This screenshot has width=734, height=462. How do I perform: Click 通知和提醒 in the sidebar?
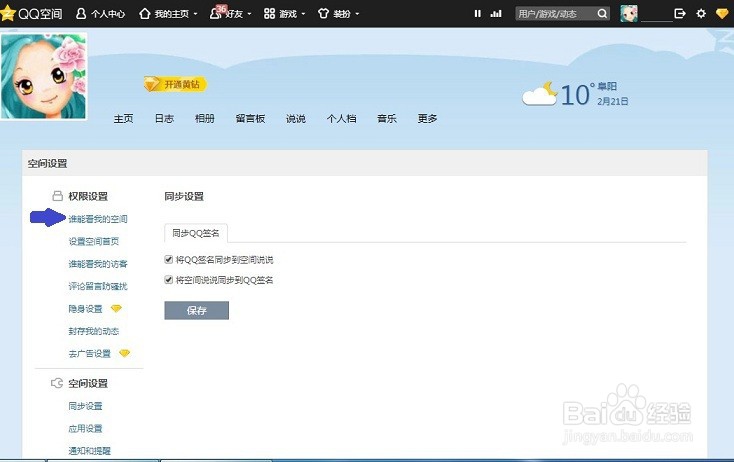(89, 451)
